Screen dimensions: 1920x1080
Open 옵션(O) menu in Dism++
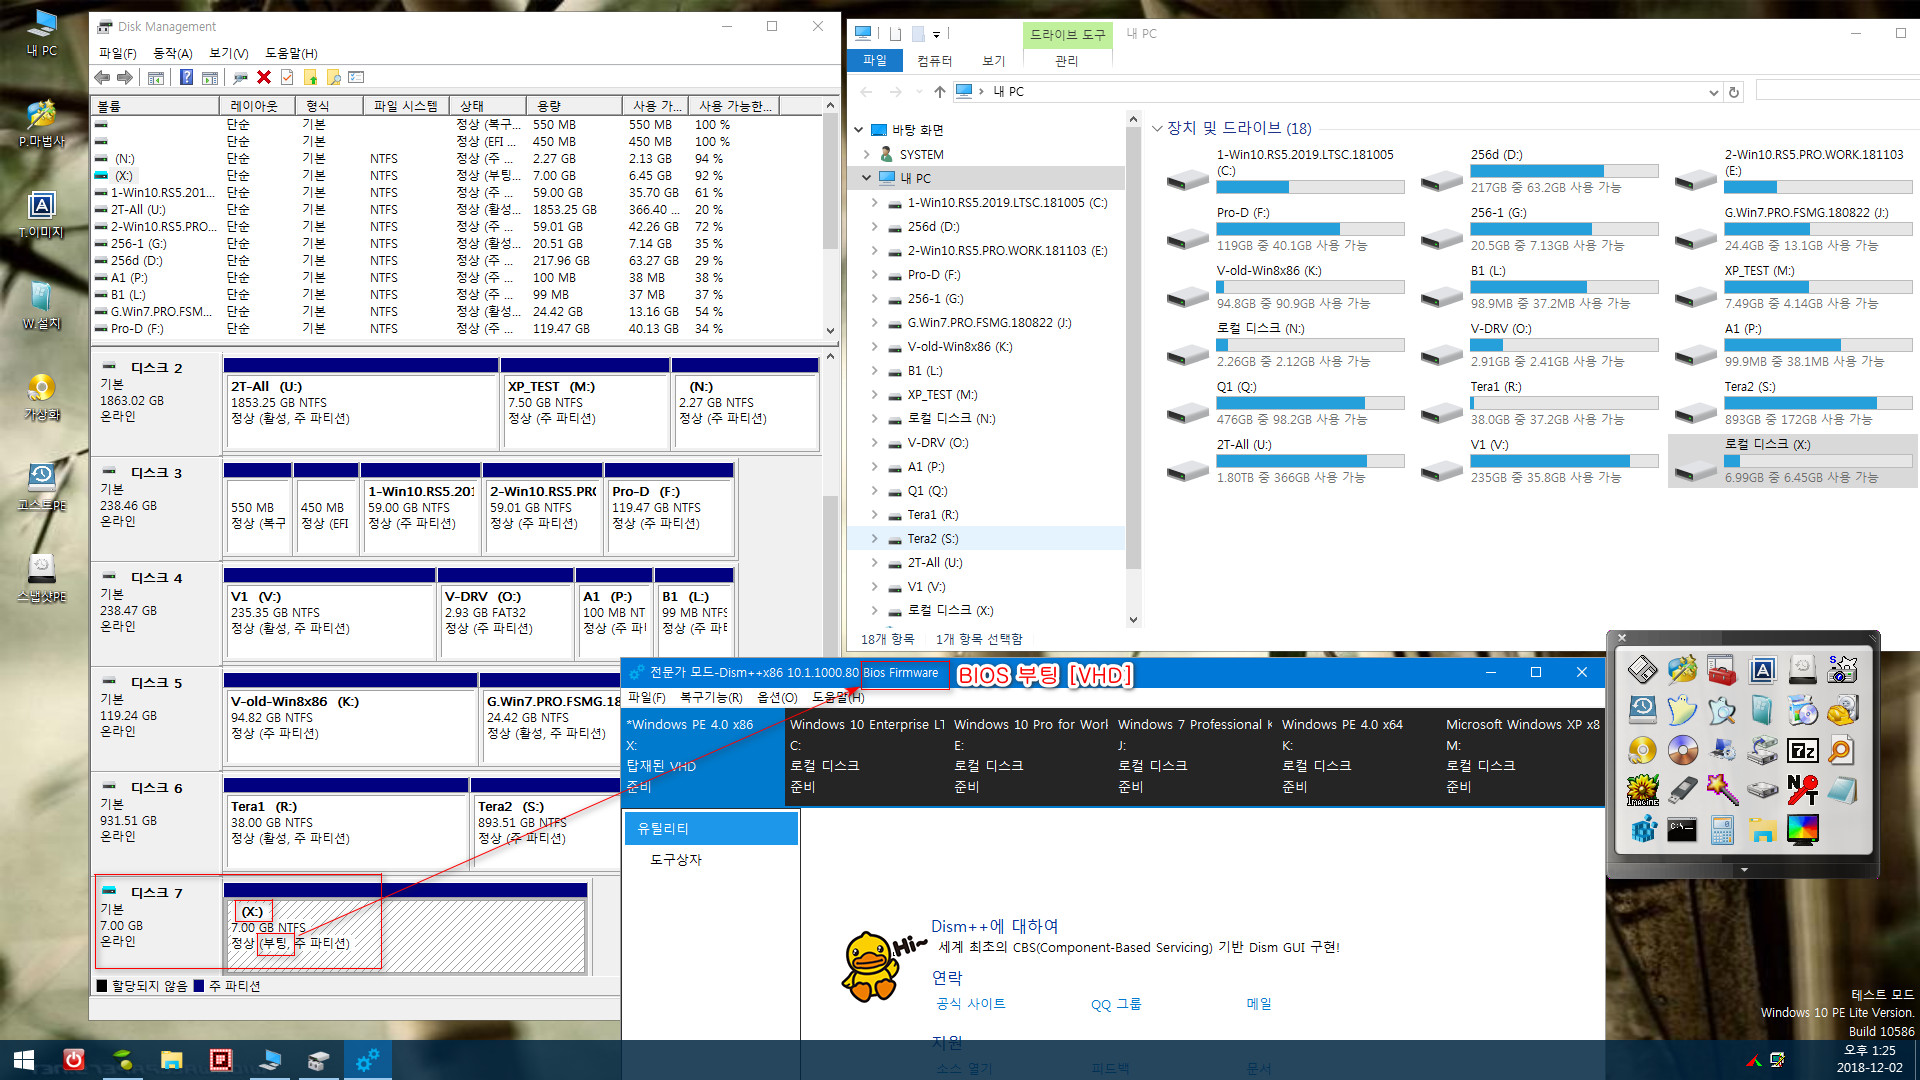[777, 698]
